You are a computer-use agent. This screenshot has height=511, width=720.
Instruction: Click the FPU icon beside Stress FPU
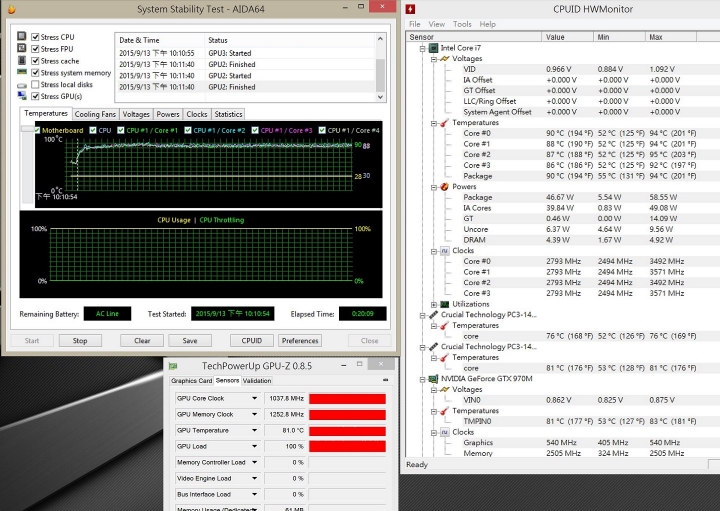[x=21, y=48]
